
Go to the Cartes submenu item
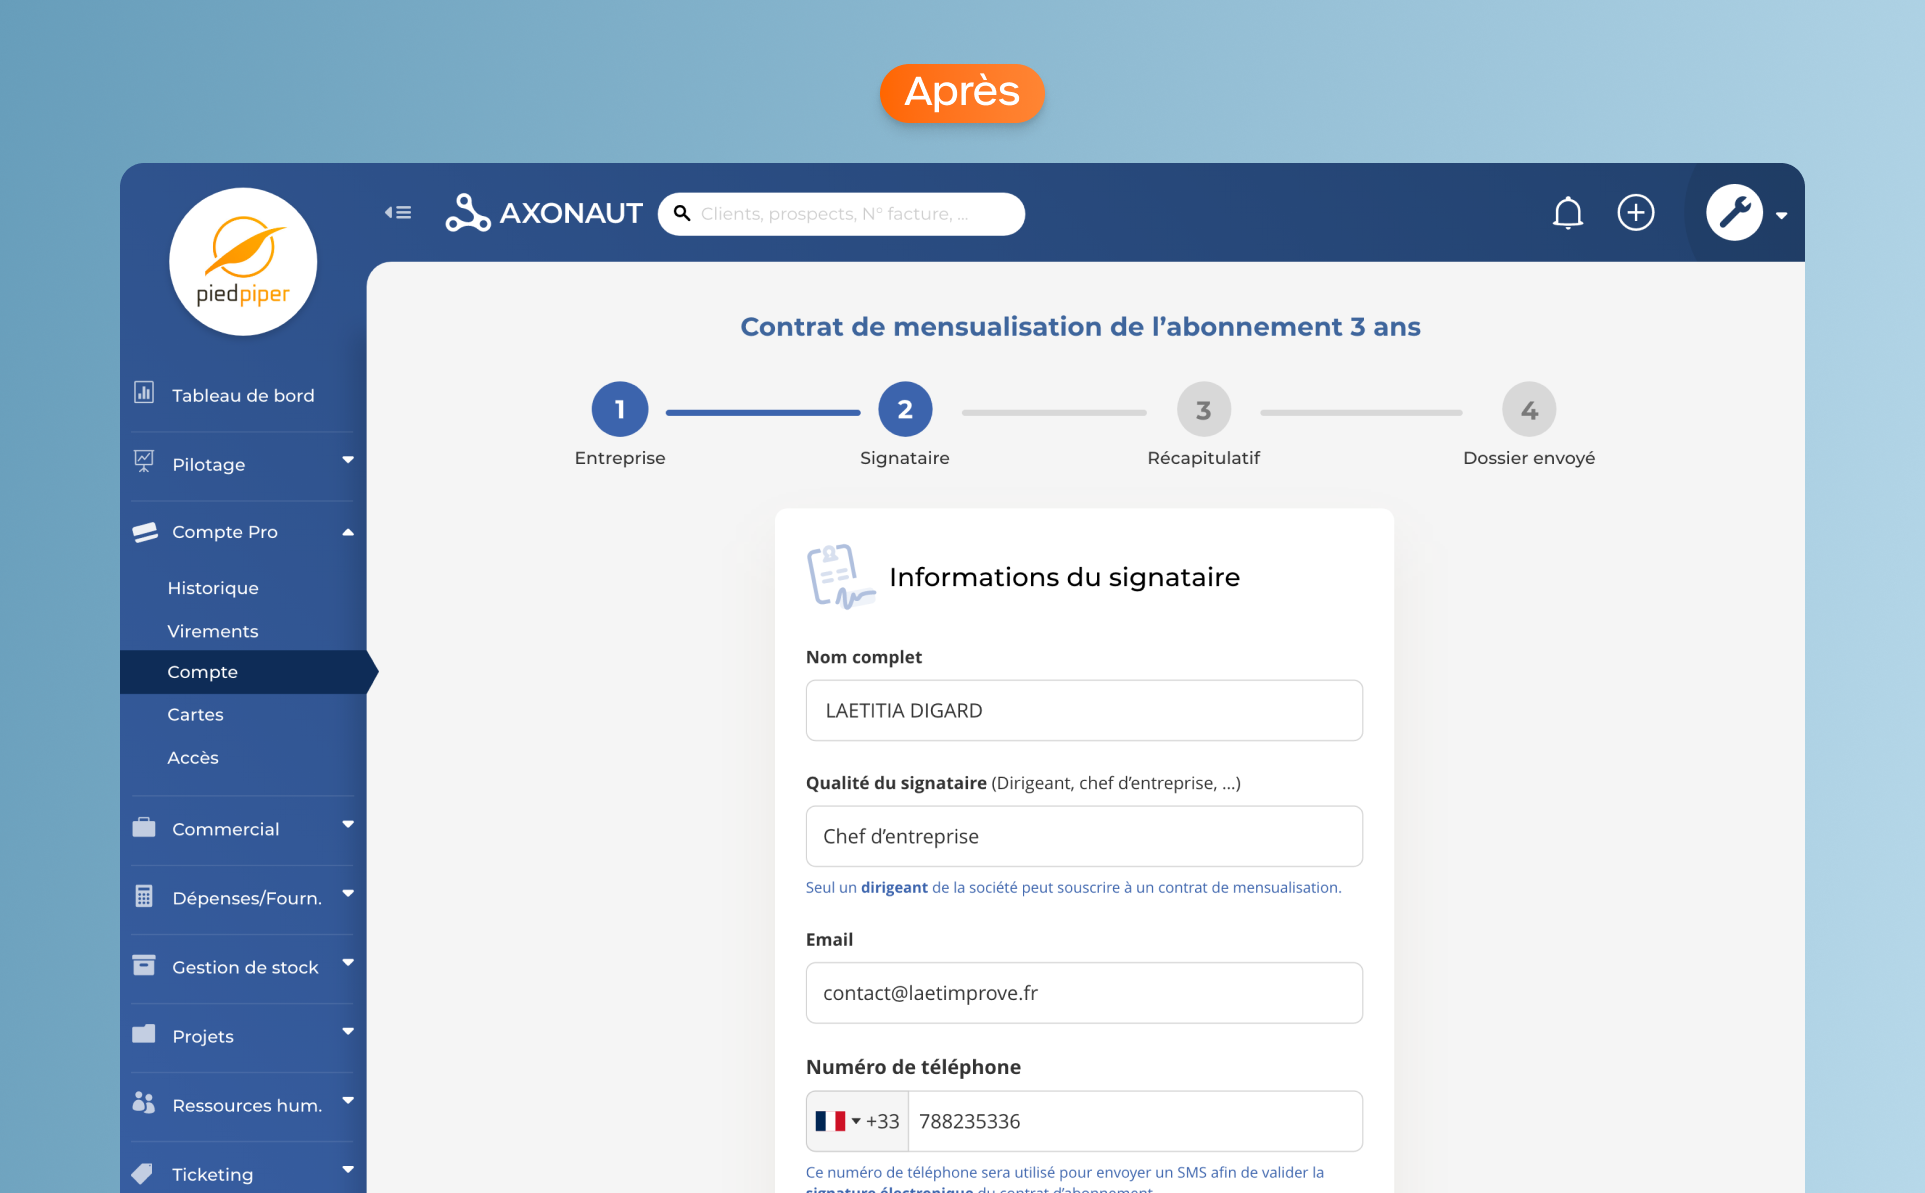[195, 714]
